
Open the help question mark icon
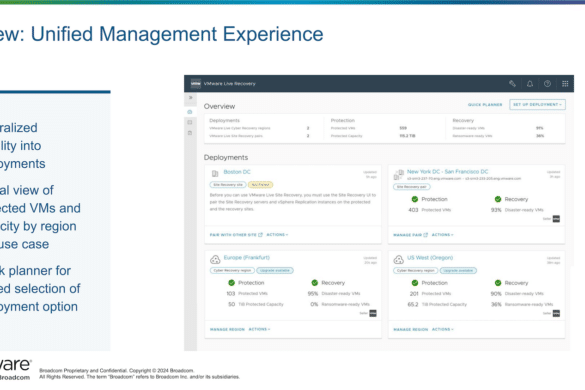(547, 84)
